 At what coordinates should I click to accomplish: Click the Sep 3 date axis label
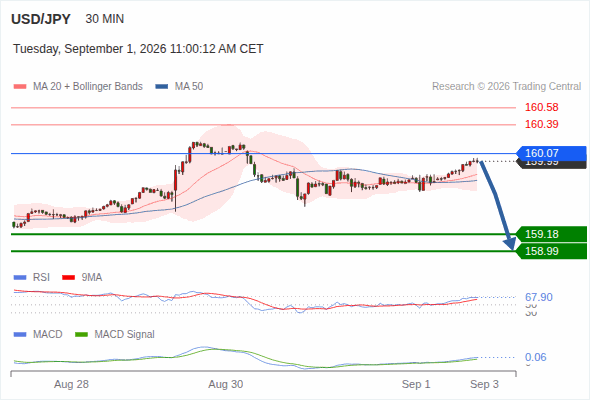484,384
